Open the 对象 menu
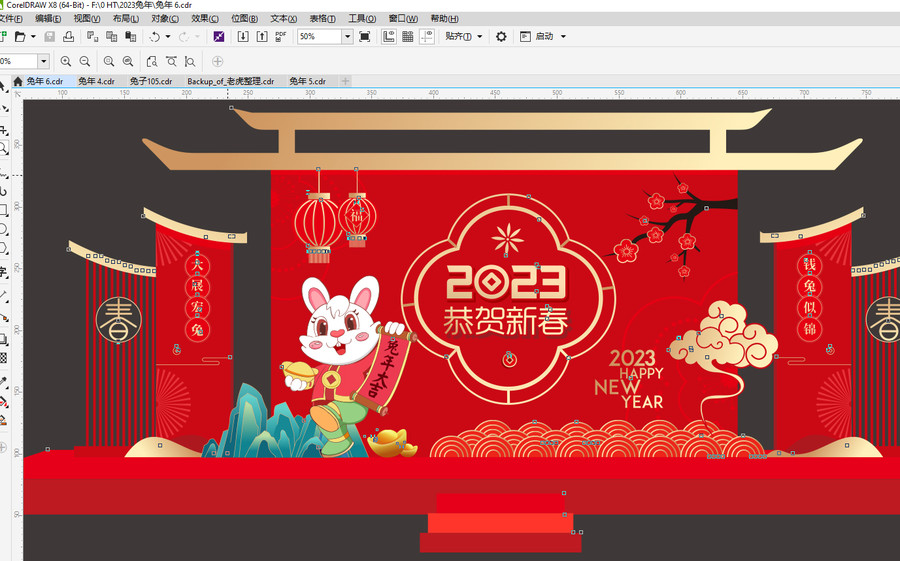This screenshot has width=900, height=561. click(x=165, y=19)
